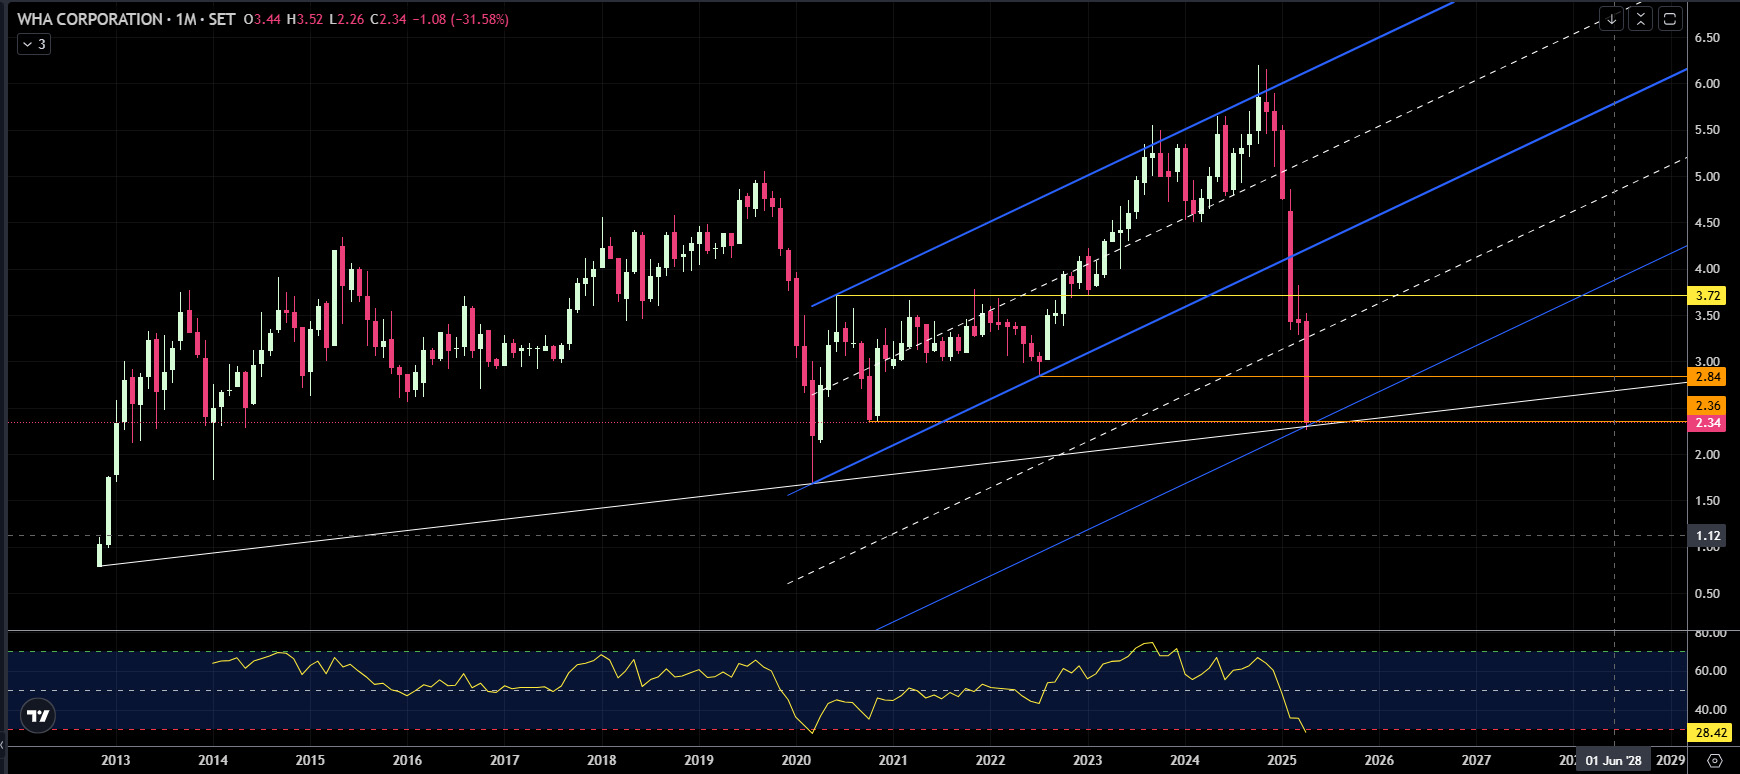Click the 2.84 orange price label
The height and width of the screenshot is (774, 1740).
click(x=1708, y=377)
